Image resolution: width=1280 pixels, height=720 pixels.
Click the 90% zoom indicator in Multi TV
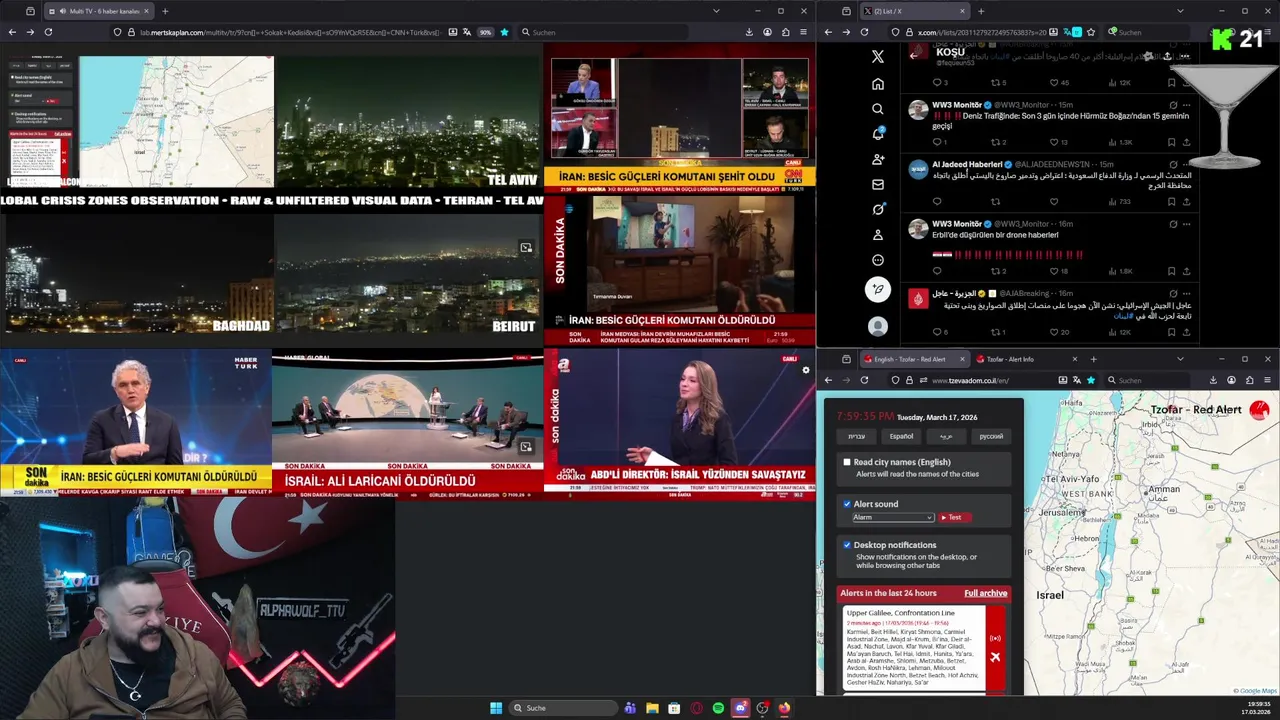click(486, 32)
